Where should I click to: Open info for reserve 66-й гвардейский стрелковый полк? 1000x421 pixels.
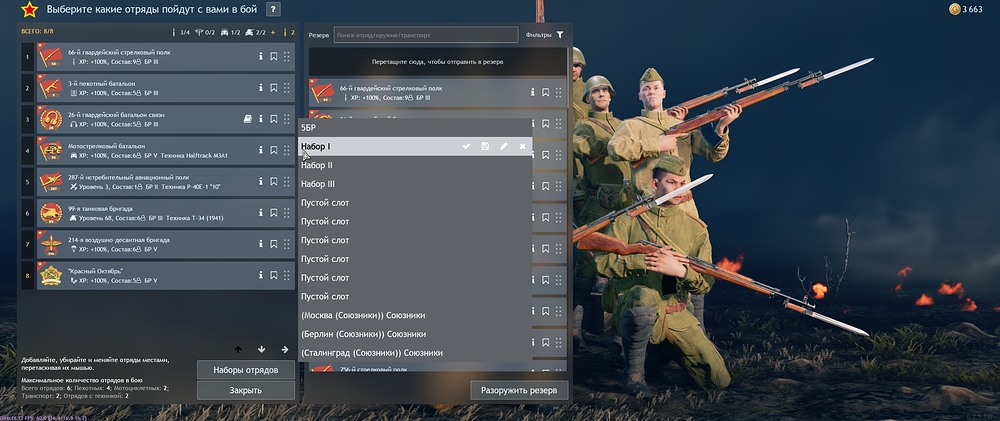click(x=533, y=92)
